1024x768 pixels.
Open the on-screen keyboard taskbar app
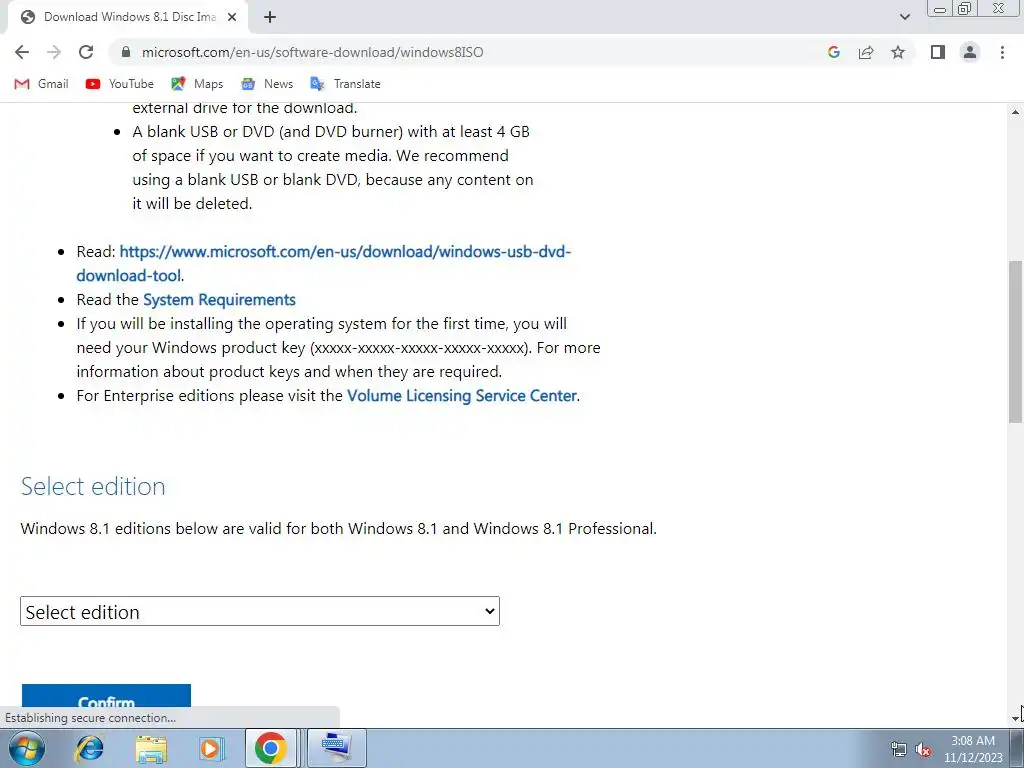click(x=336, y=748)
